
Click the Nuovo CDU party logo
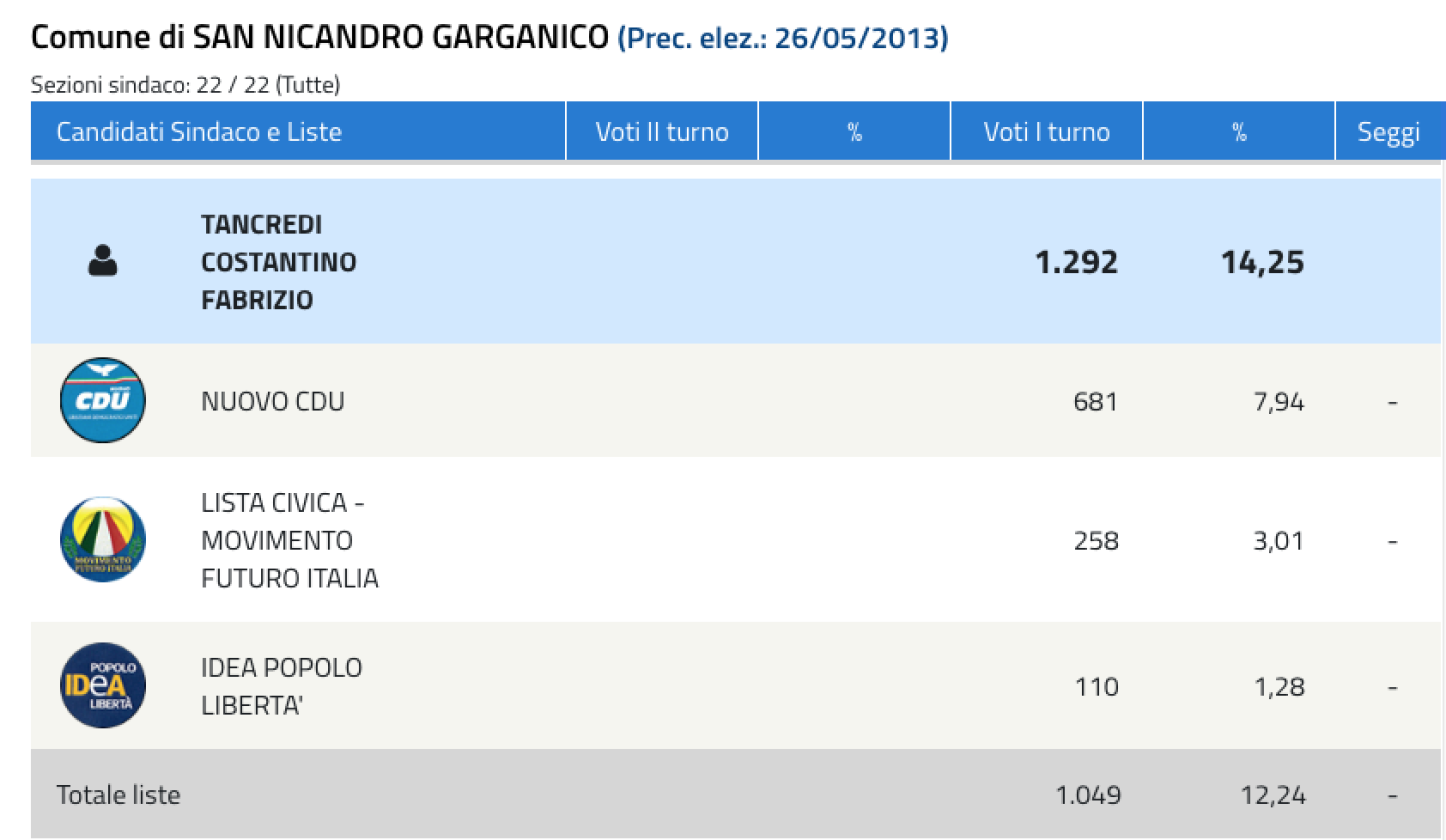[x=103, y=401]
